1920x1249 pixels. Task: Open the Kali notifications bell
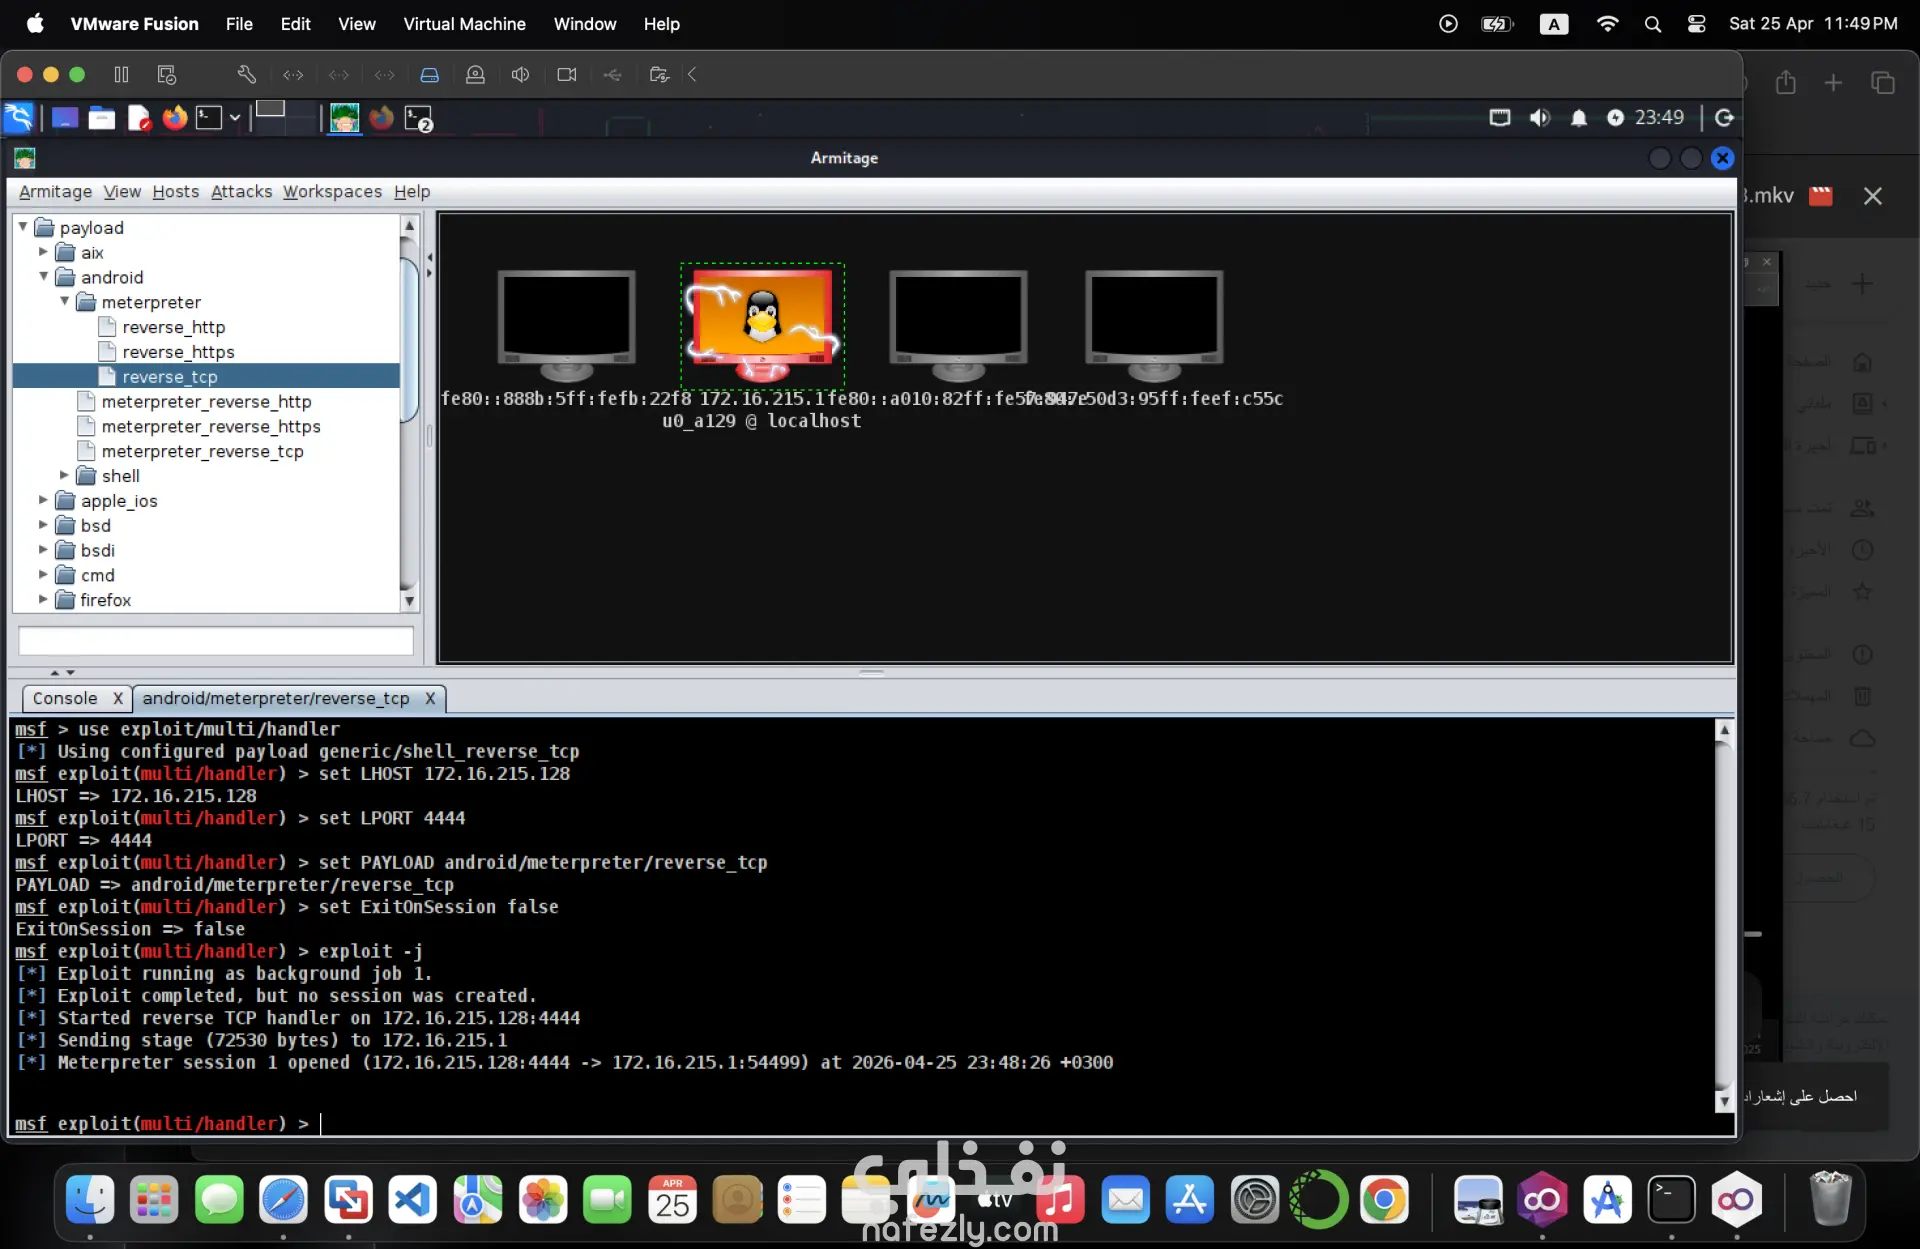(1579, 118)
